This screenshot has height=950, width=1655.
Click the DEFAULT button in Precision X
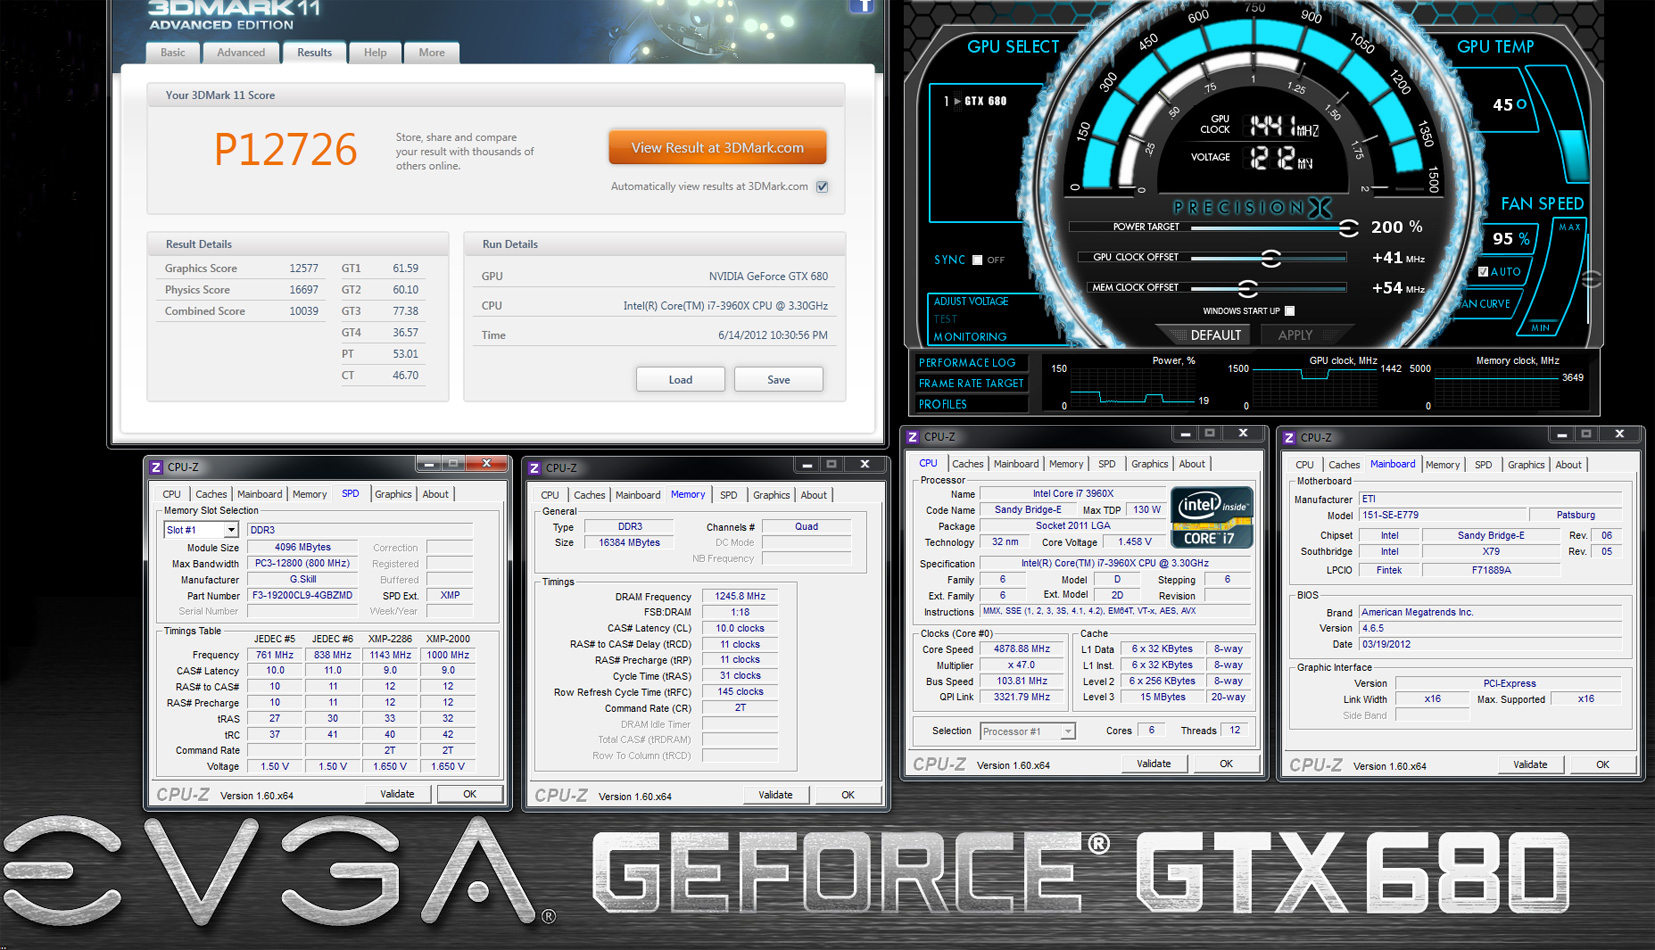1216,335
